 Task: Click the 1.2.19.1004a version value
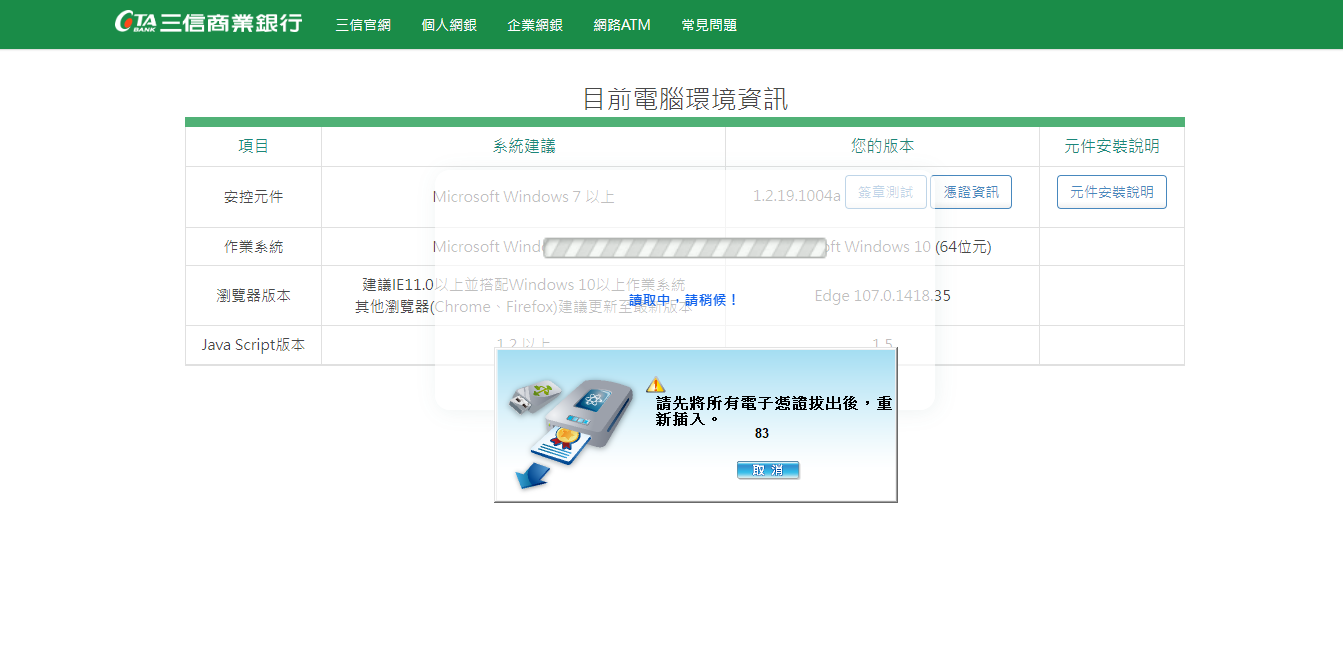click(x=797, y=196)
